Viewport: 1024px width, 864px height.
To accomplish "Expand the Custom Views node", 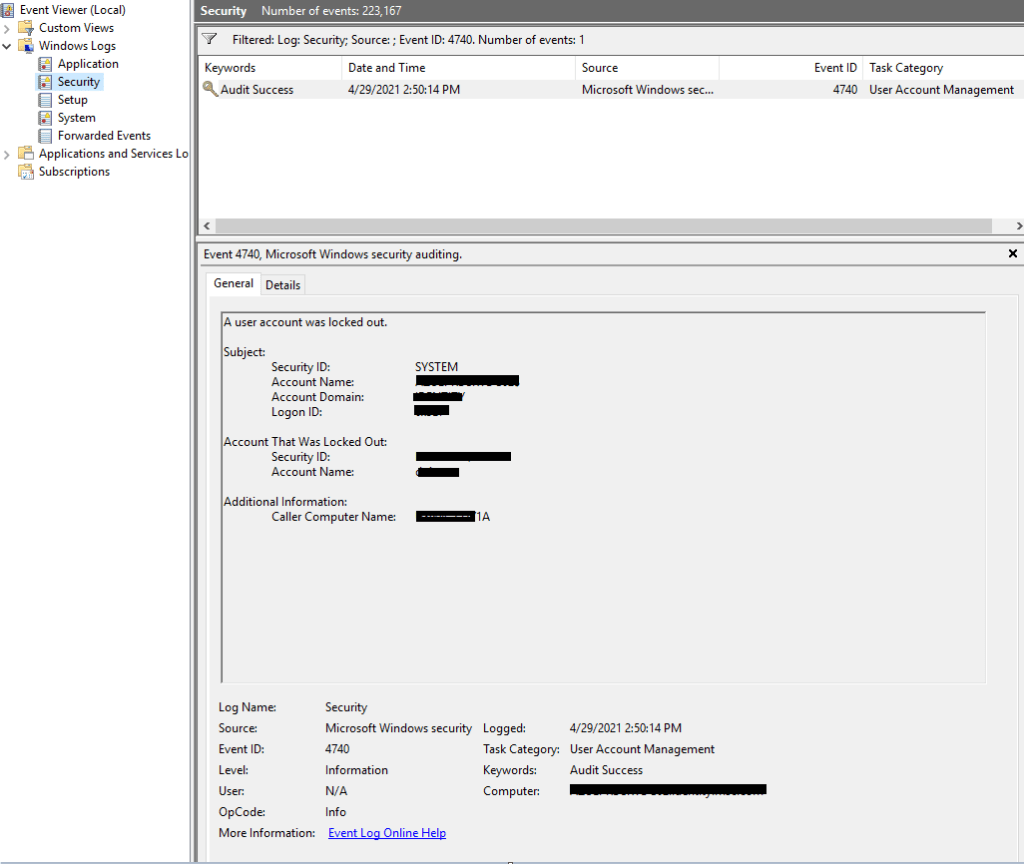I will click(x=7, y=28).
